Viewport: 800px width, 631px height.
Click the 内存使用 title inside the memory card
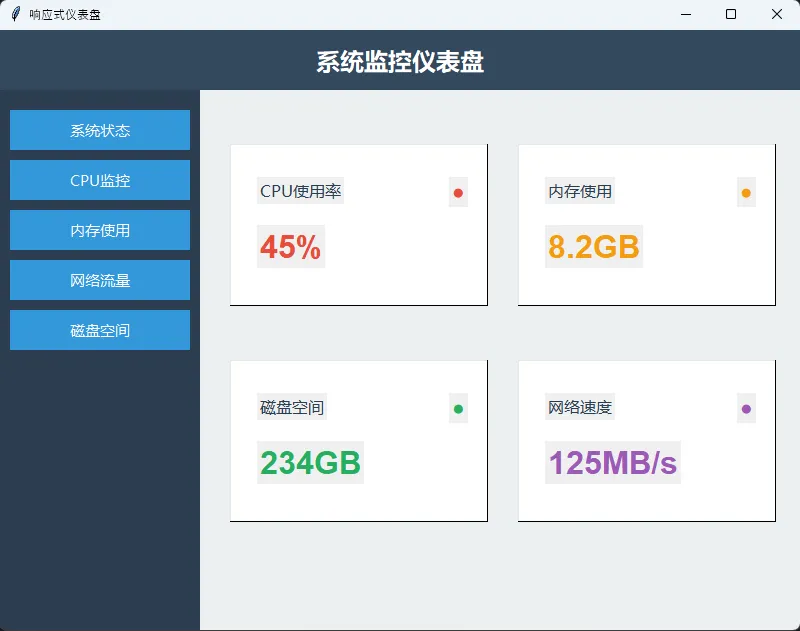pos(580,191)
